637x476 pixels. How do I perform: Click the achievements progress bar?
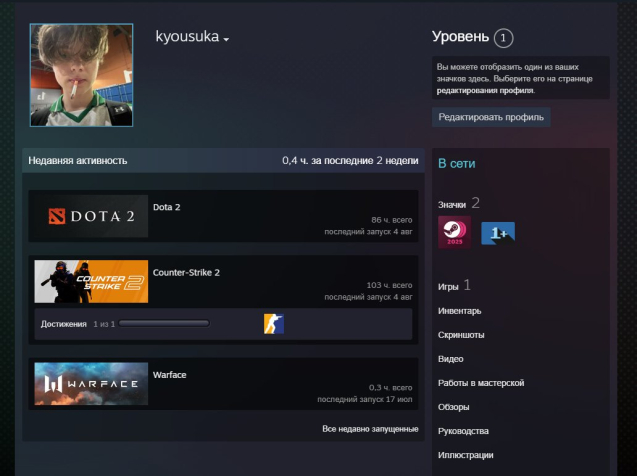click(164, 324)
